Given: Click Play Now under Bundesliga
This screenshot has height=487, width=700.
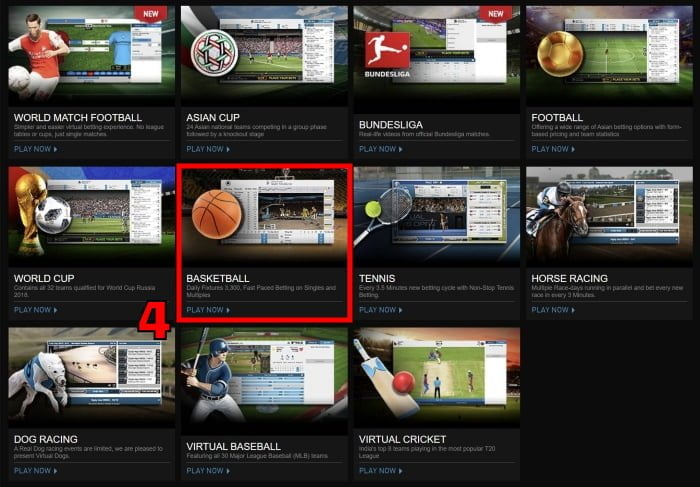Looking at the screenshot, I should (381, 149).
